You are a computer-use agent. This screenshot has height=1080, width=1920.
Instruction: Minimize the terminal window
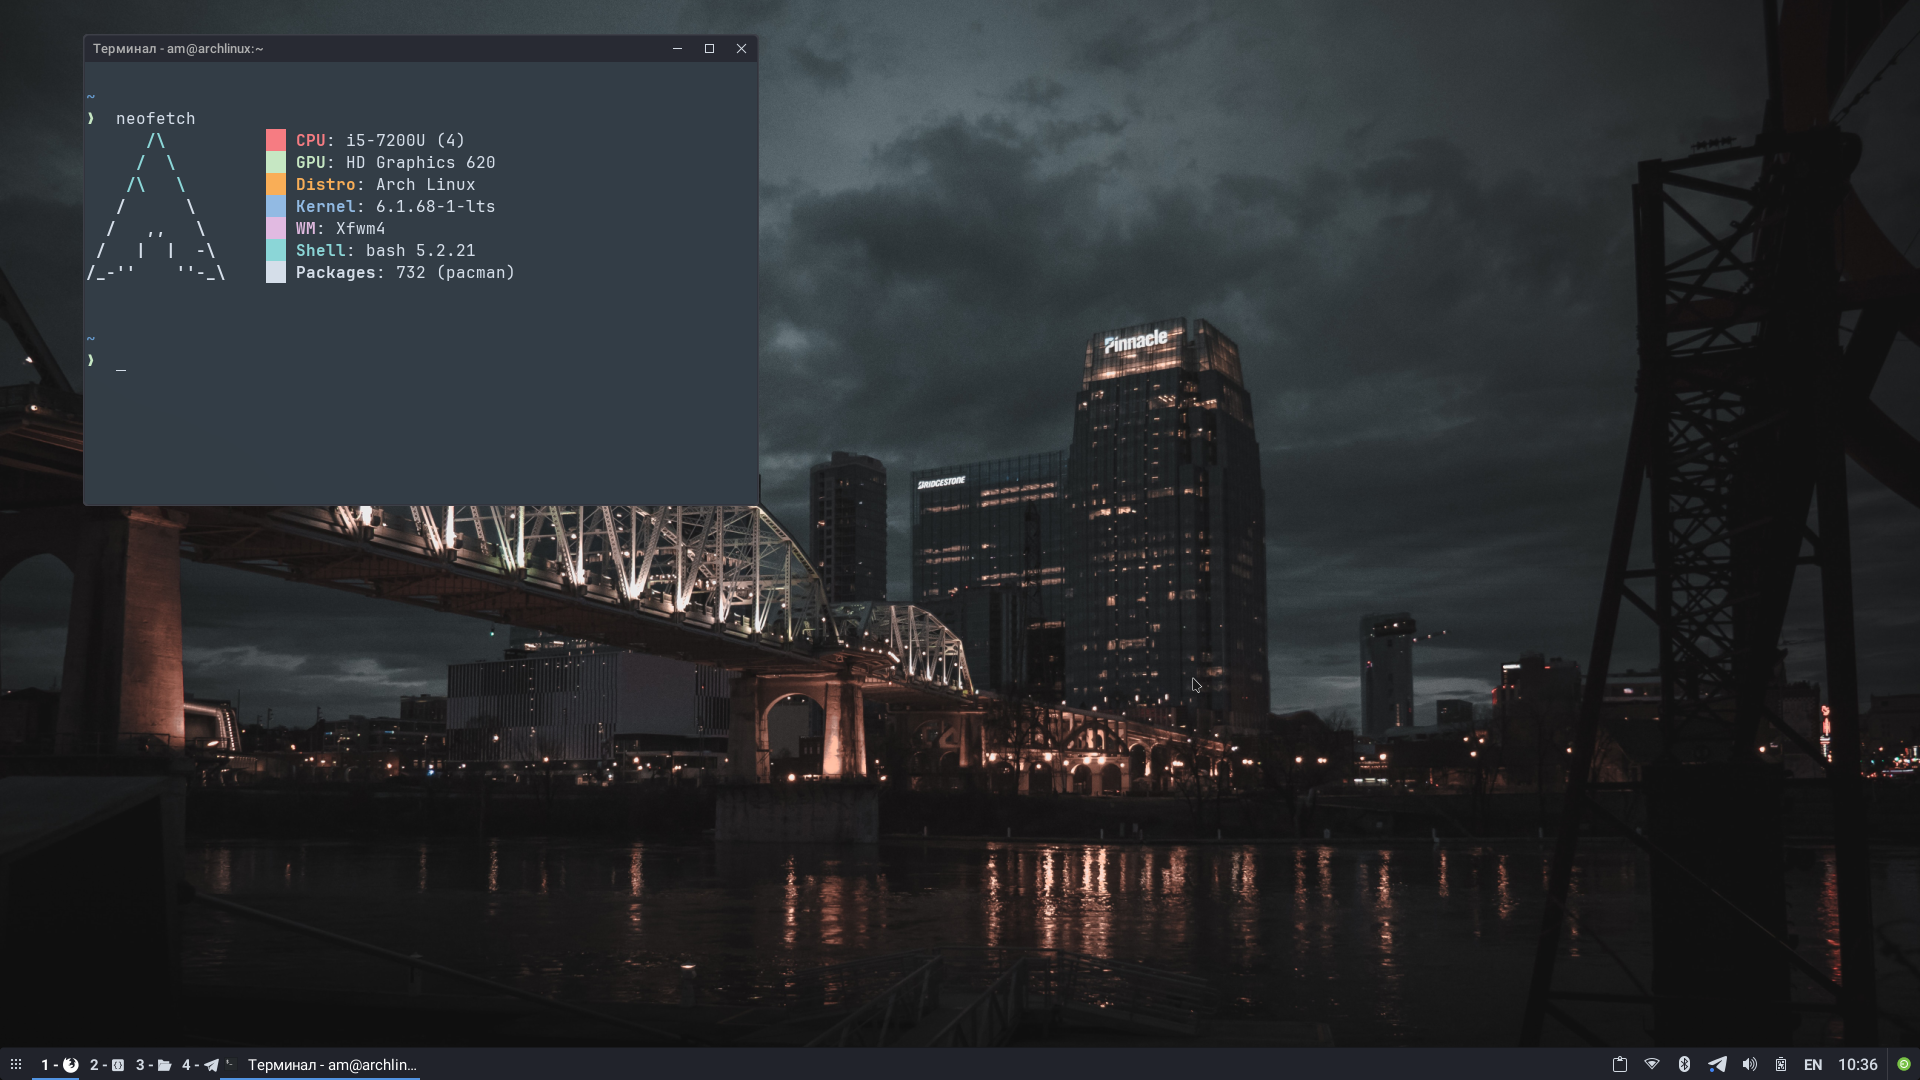(x=677, y=48)
